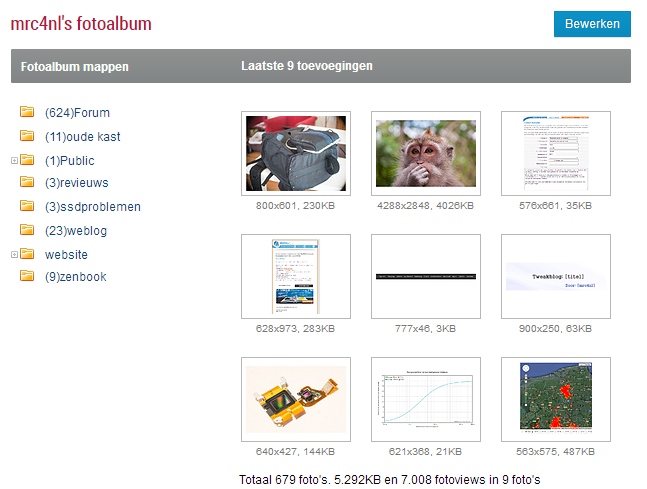This screenshot has height=489, width=647.
Task: Click the Public folder icon
Action: (x=27, y=159)
